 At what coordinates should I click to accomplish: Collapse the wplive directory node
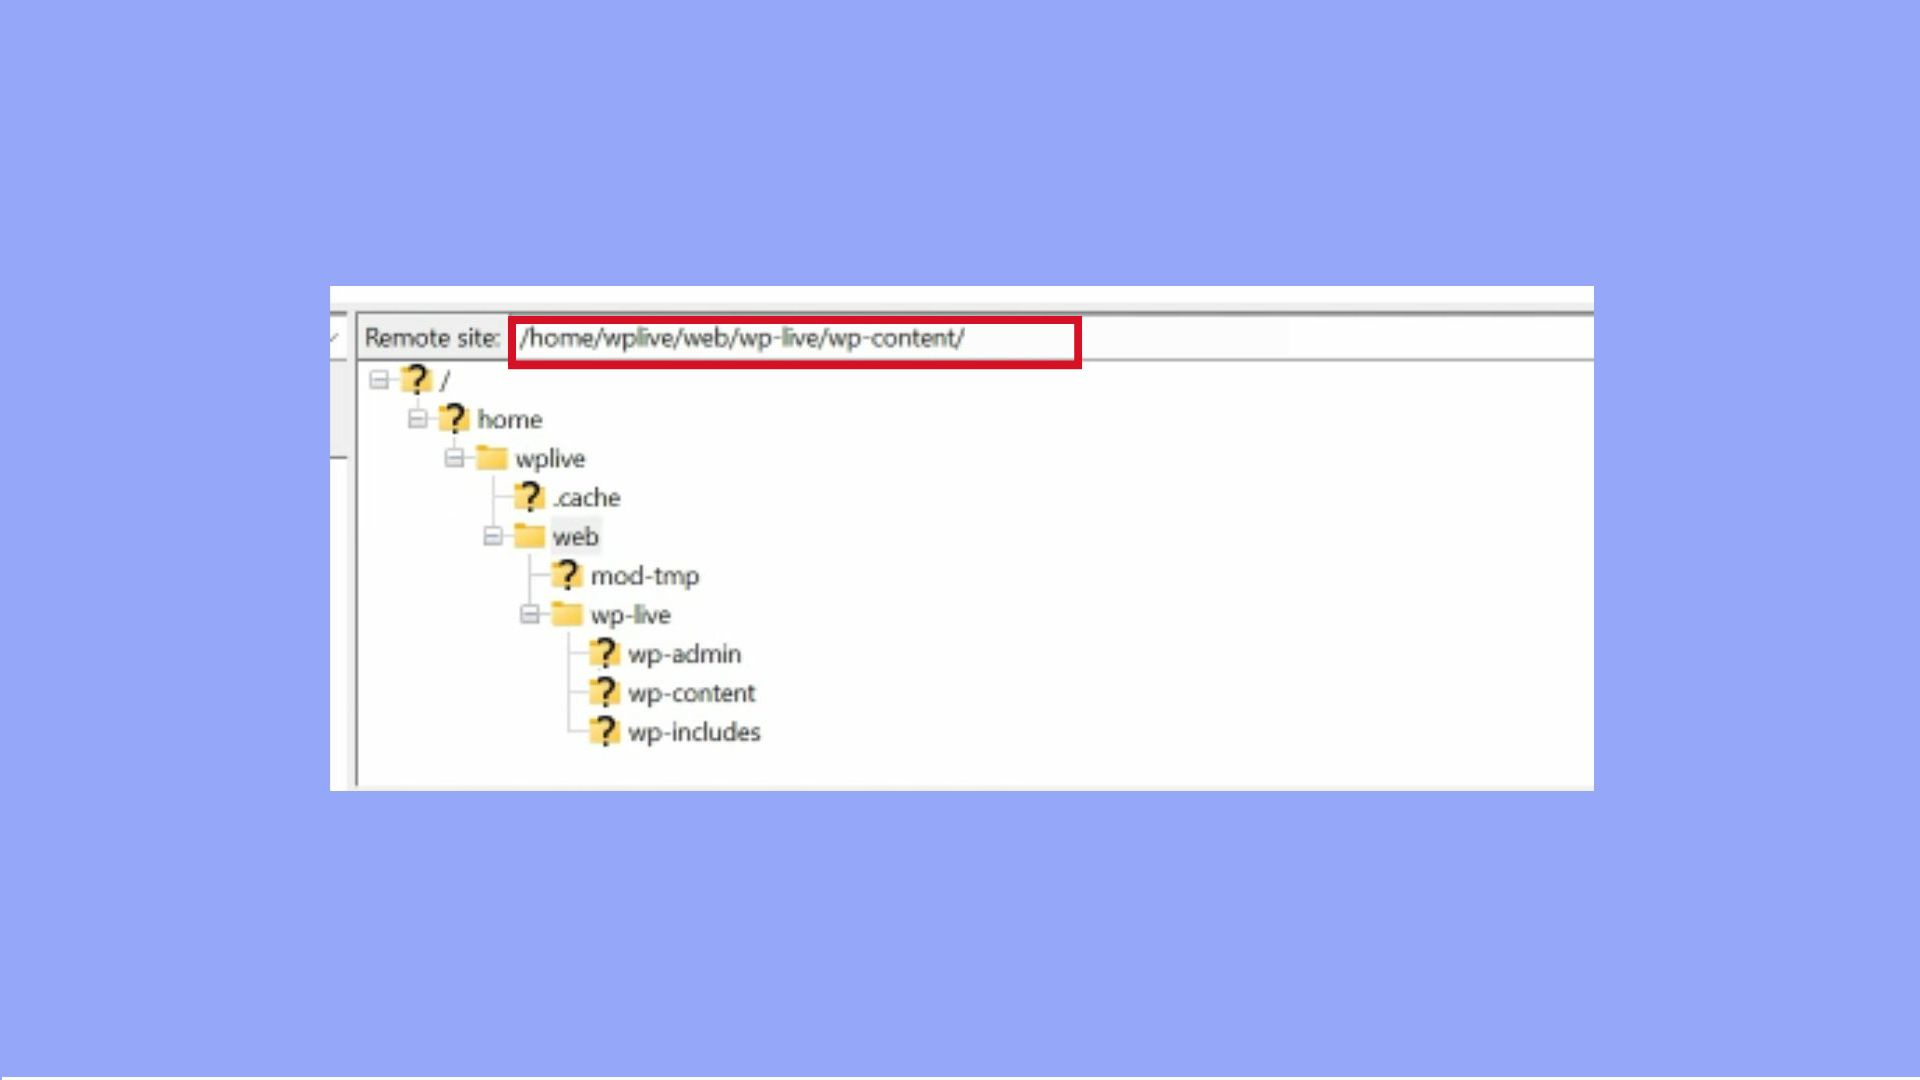tap(455, 458)
